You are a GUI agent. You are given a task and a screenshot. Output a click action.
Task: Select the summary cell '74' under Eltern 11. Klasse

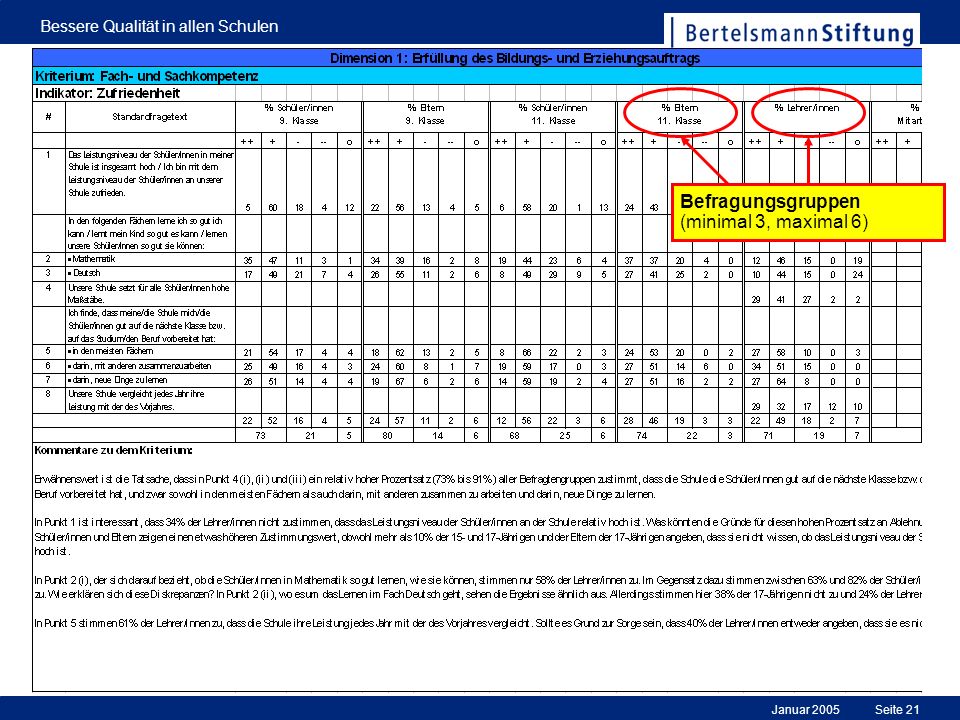[x=642, y=435]
